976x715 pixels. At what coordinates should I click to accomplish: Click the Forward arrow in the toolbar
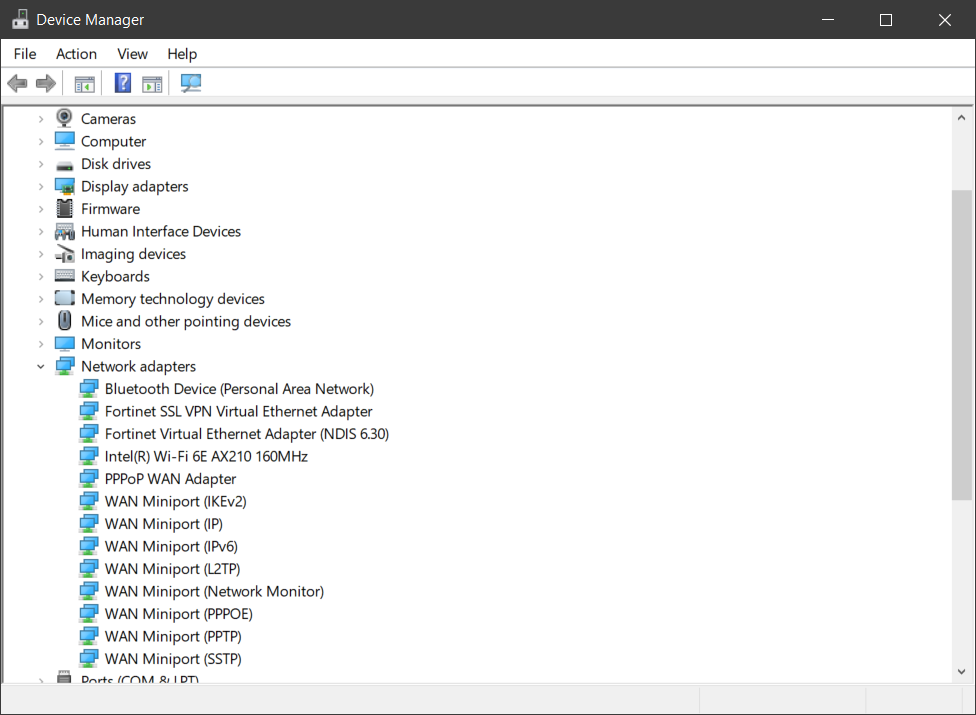click(x=46, y=84)
